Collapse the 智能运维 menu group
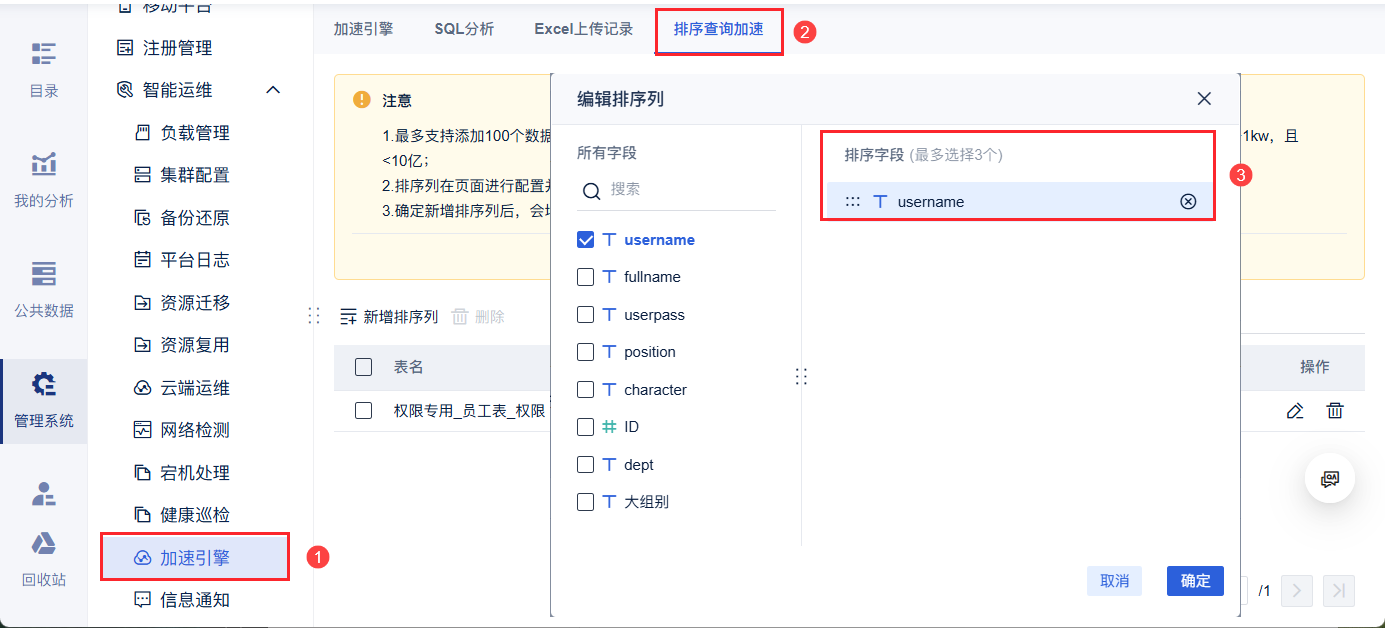Viewport: 1385px width, 628px height. coord(273,90)
